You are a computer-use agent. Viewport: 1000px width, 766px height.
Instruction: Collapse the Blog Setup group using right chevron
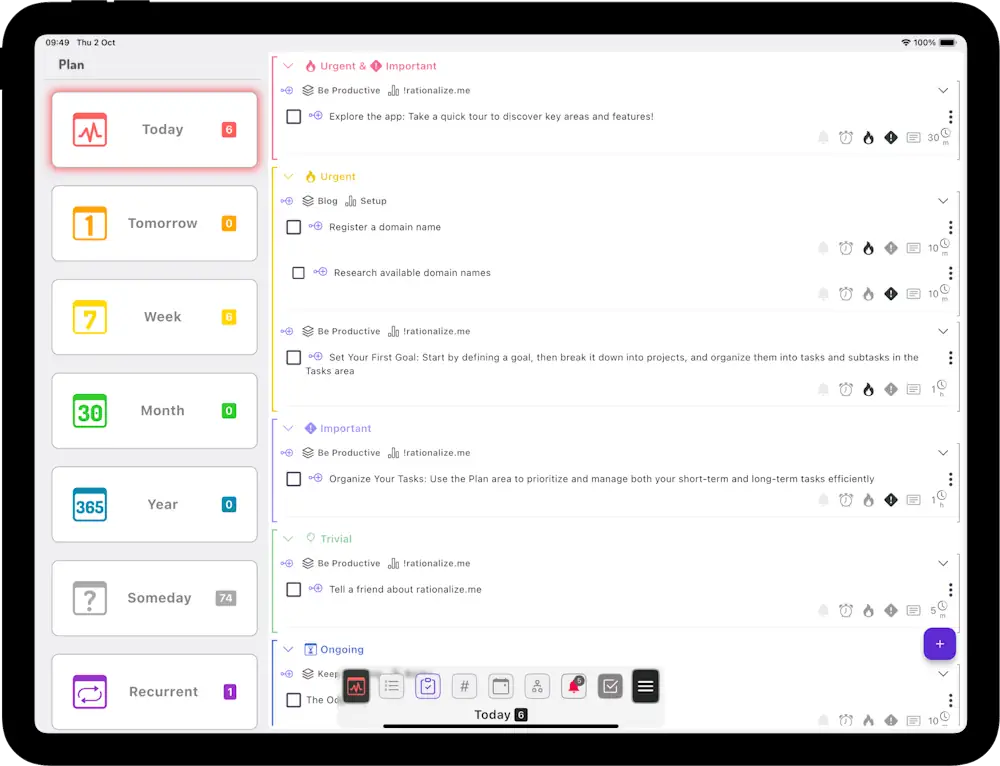[943, 201]
